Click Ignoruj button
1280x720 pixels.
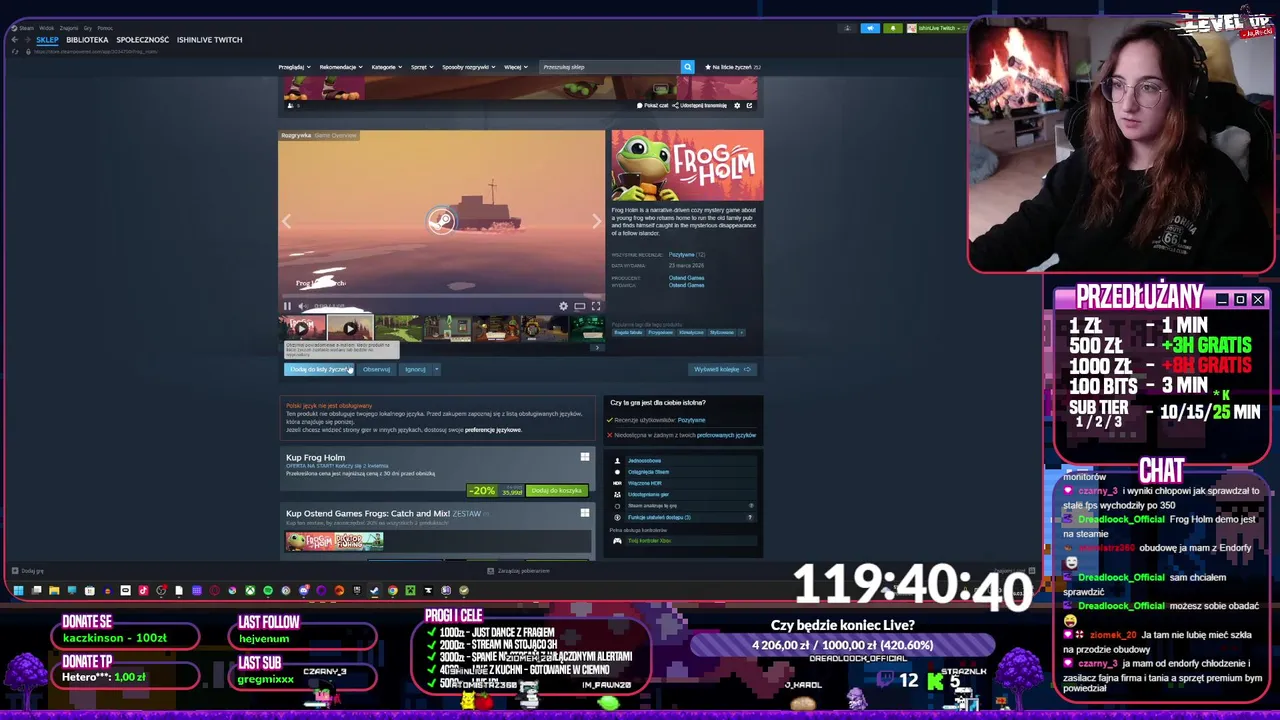pyautogui.click(x=415, y=369)
